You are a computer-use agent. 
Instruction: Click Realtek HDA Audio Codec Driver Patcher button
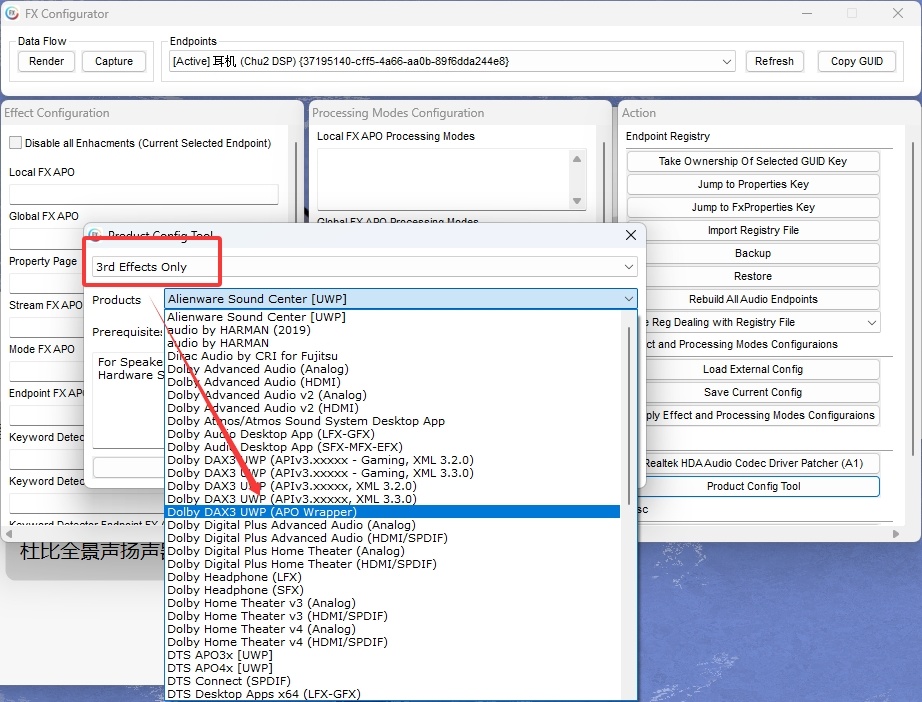pos(759,463)
